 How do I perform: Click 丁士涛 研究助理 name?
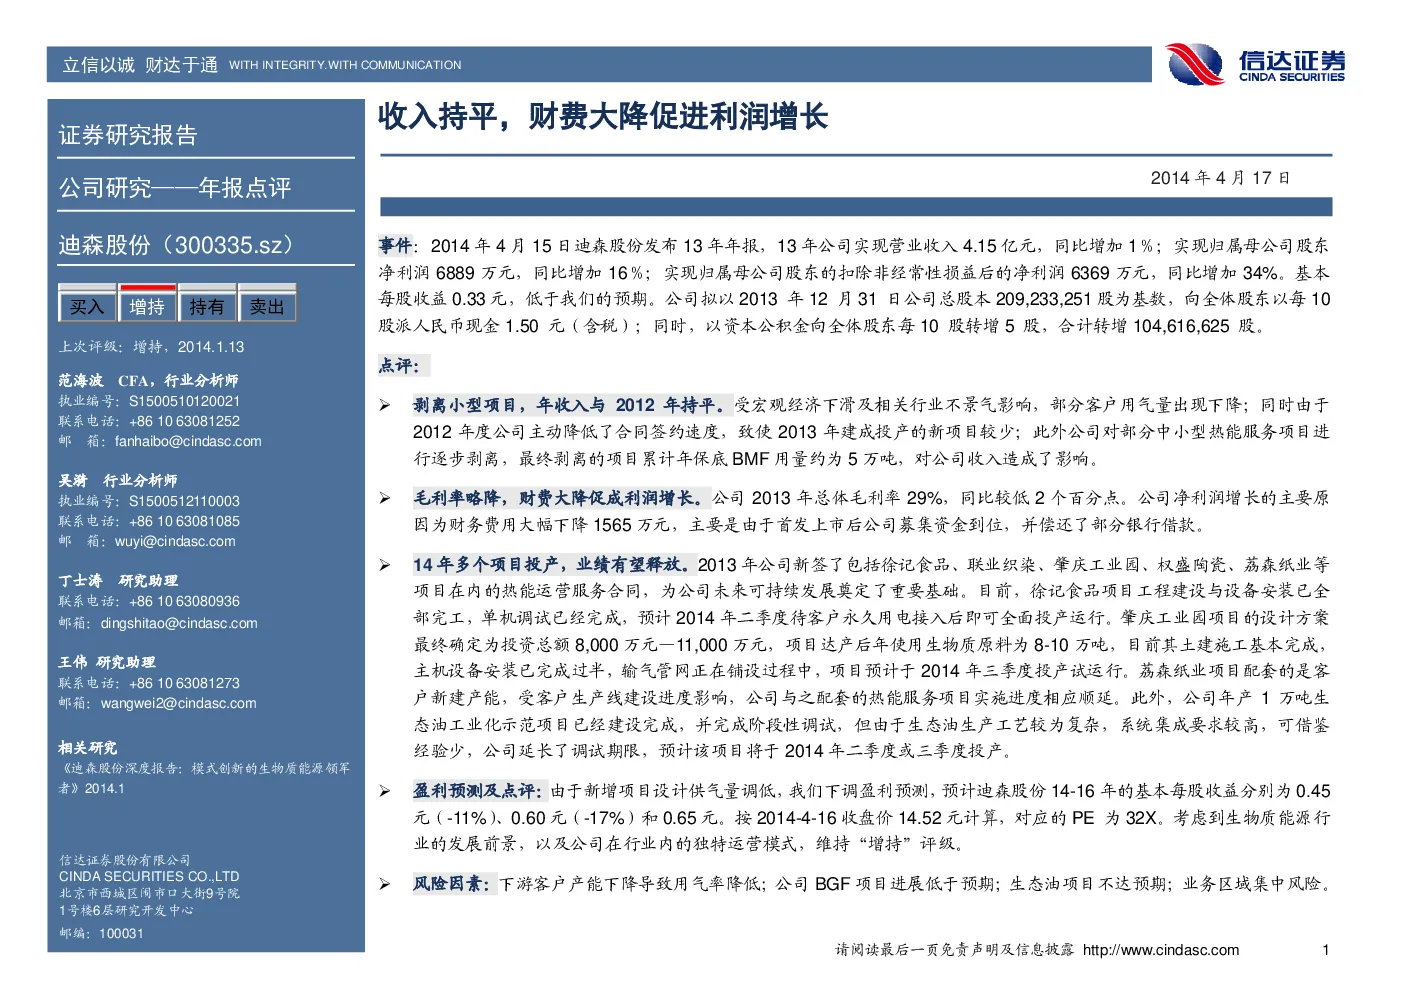coord(118,580)
